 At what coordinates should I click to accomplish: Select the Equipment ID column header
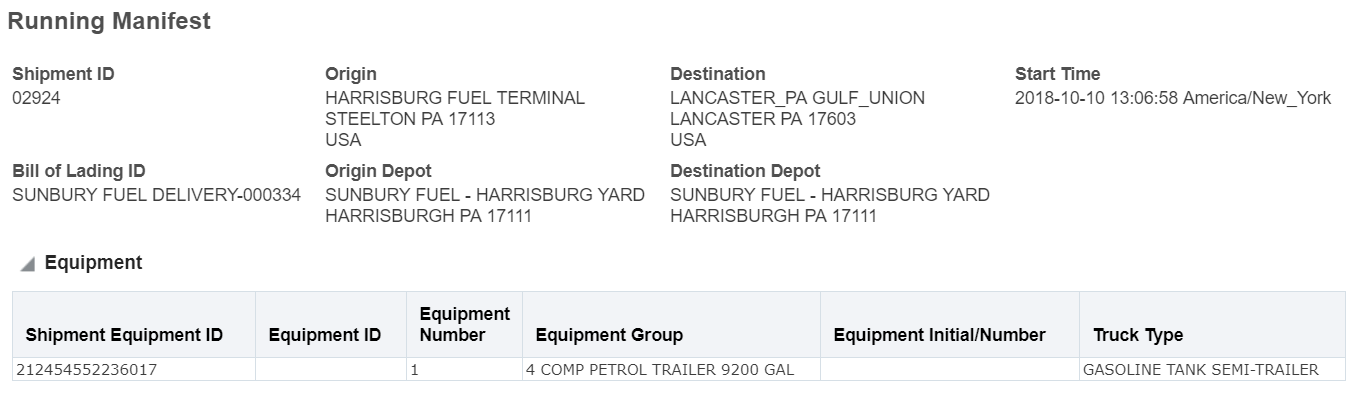tap(325, 335)
